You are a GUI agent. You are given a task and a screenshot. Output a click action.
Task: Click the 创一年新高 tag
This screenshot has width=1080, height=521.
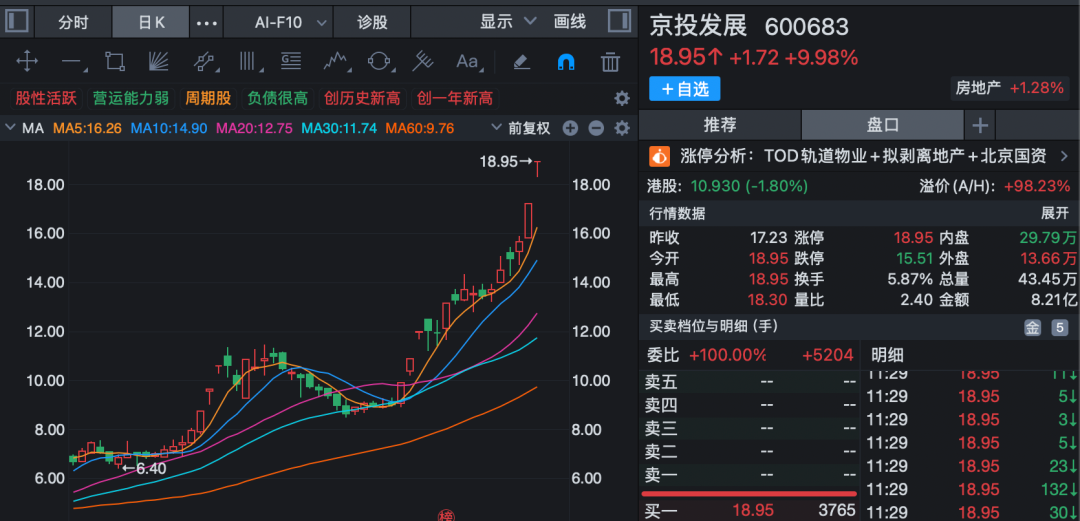click(x=455, y=99)
